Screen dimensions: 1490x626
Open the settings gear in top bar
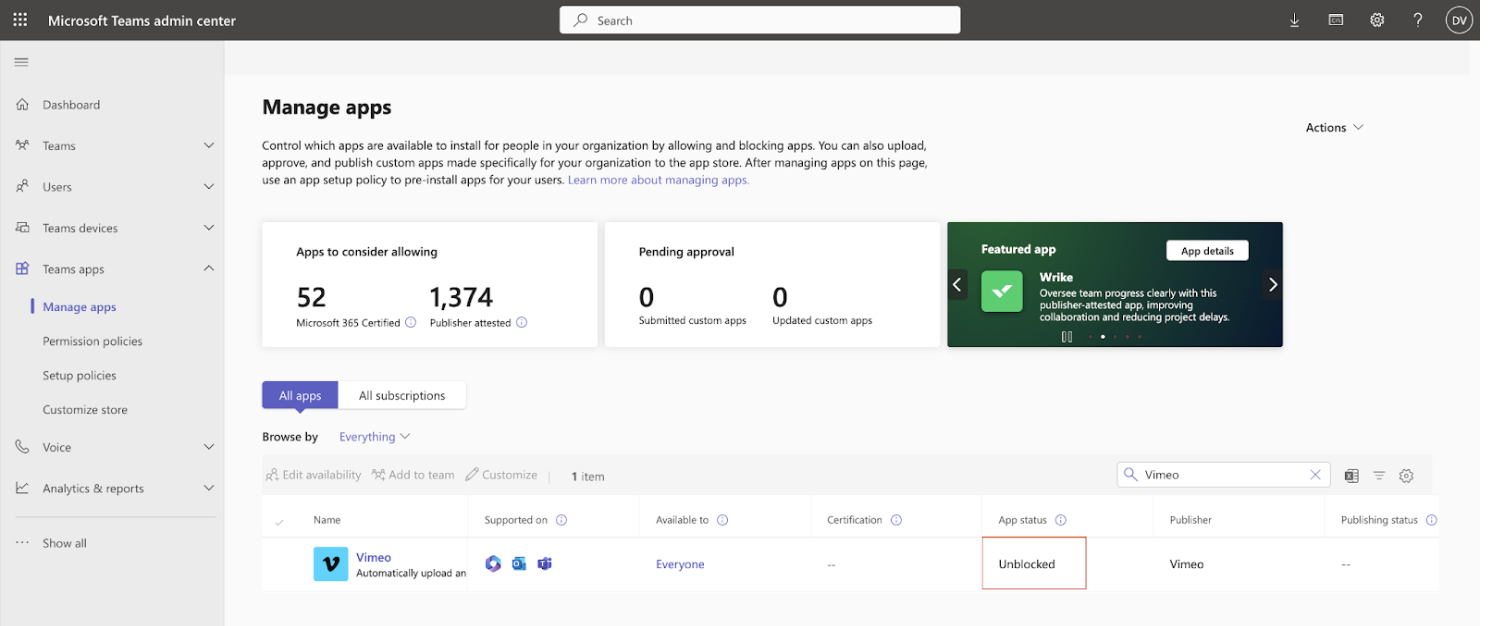[1377, 20]
